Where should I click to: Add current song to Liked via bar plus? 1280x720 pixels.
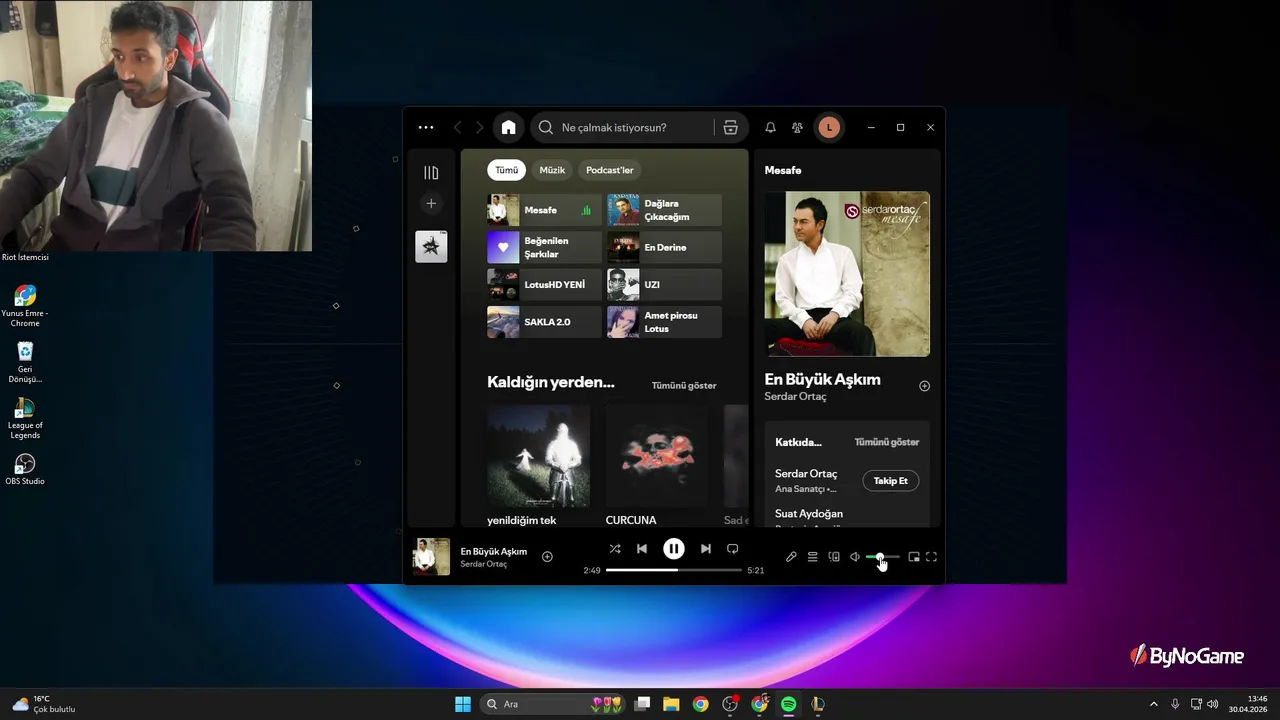click(547, 556)
